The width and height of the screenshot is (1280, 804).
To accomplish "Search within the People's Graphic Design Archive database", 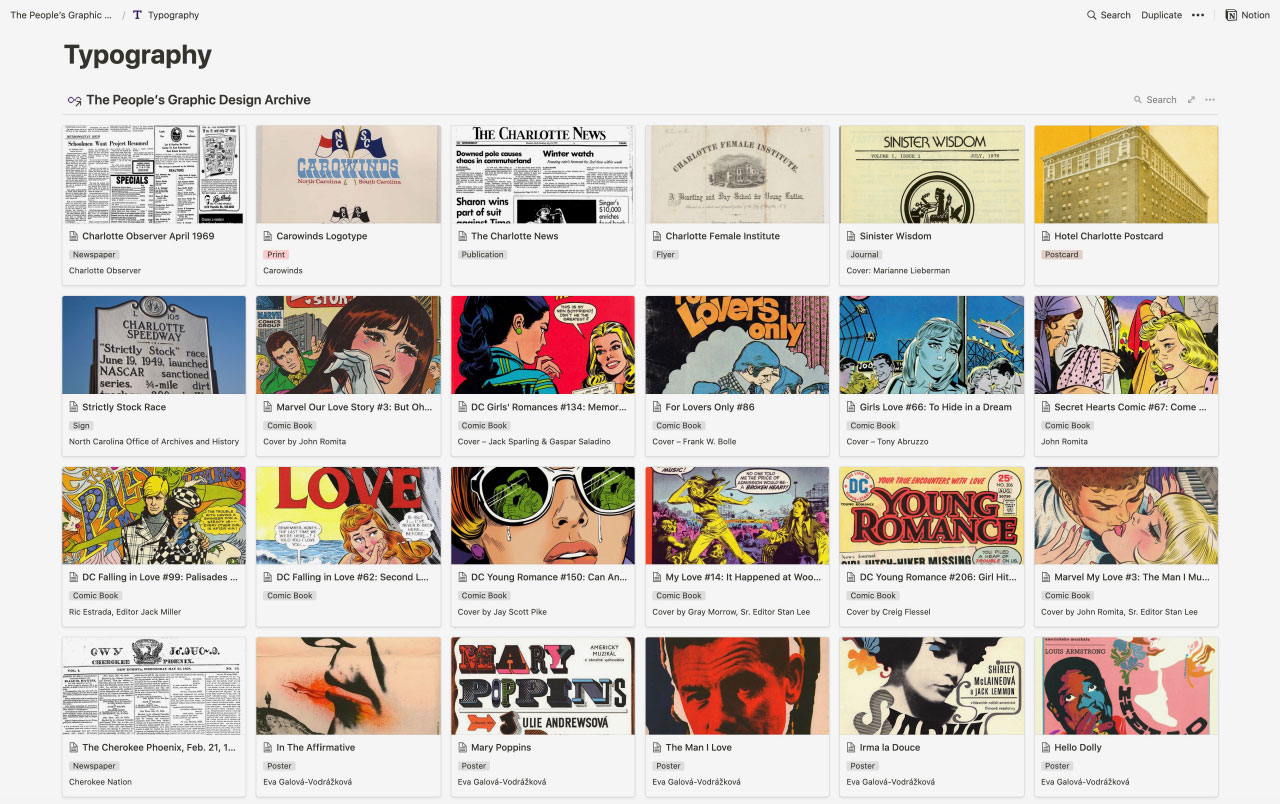I will click(x=1155, y=100).
